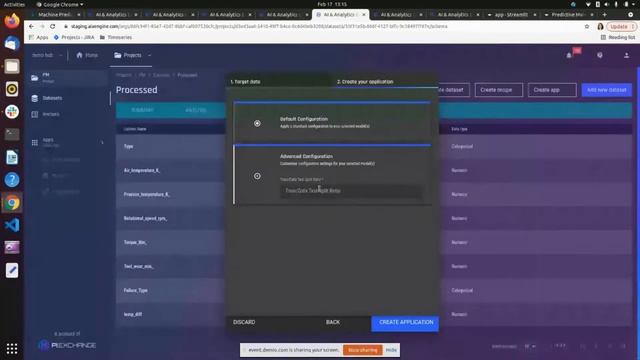This screenshot has width=640, height=360.
Task: Launch LibreOffice Writer from the dock
Action: (x=12, y=157)
